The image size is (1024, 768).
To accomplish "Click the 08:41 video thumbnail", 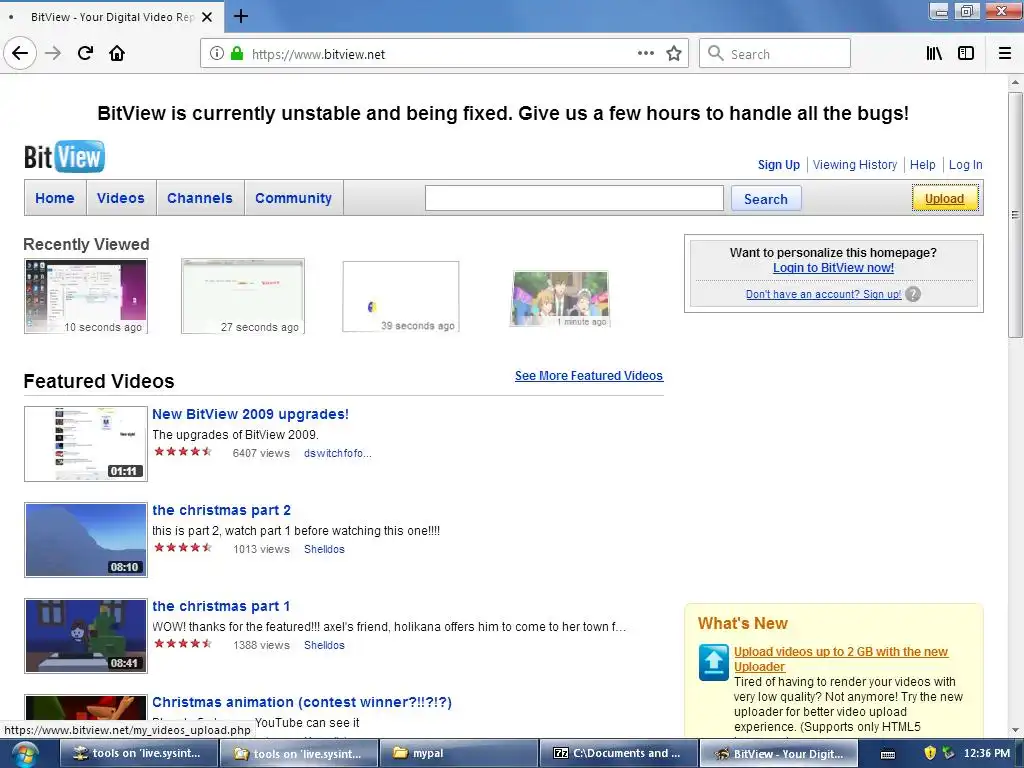I will tap(86, 635).
